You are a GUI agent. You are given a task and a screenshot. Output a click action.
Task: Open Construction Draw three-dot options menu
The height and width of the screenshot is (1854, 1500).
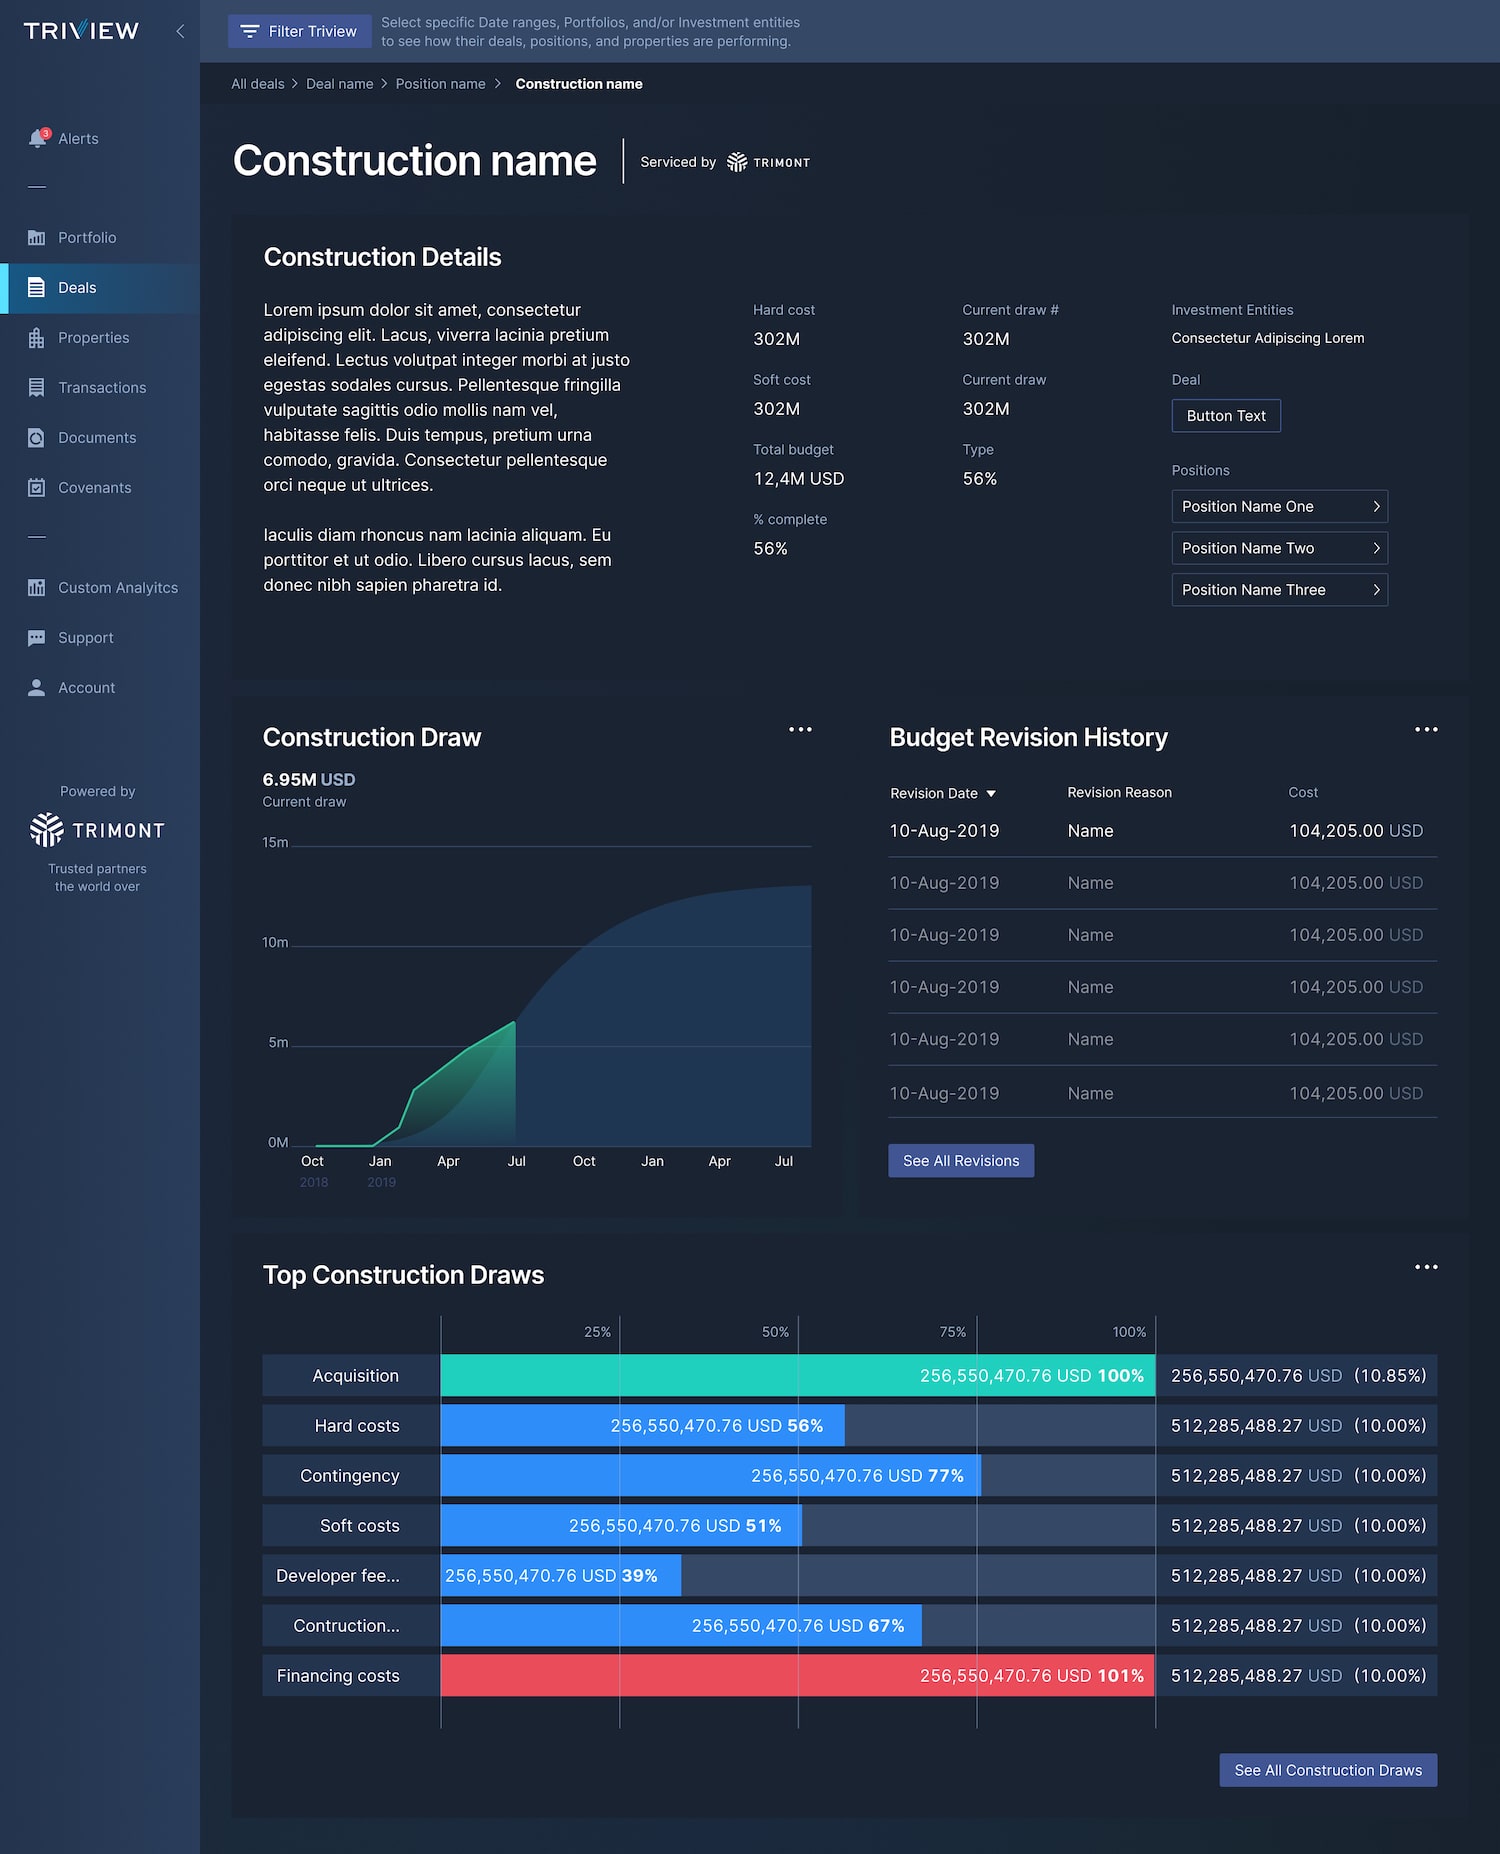(x=800, y=729)
